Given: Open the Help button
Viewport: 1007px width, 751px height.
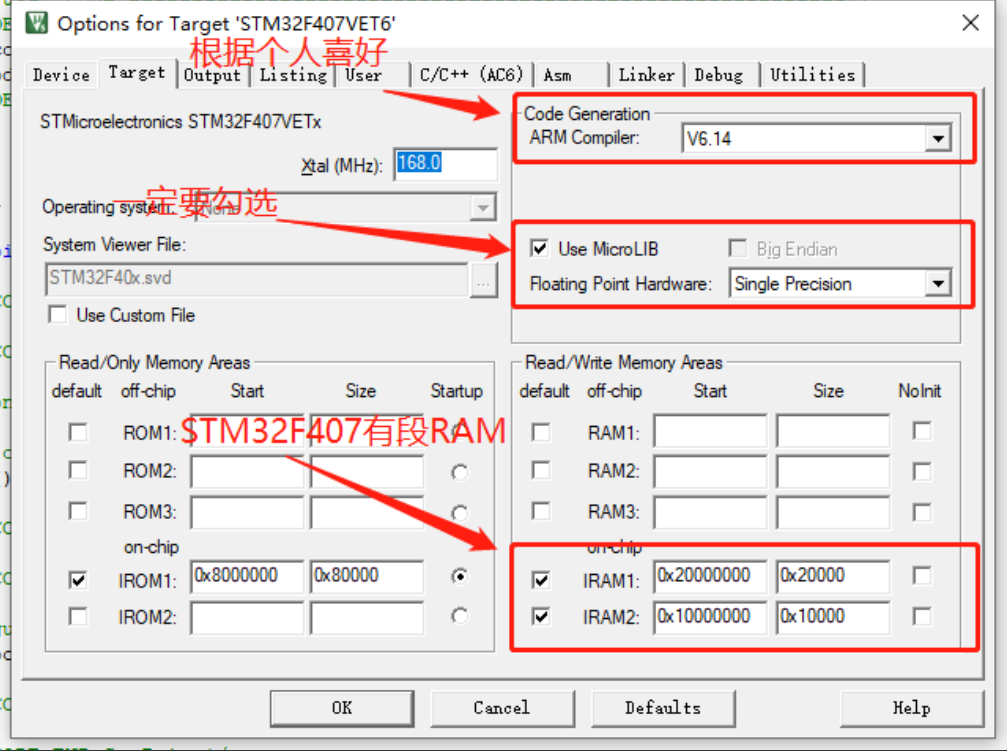Looking at the screenshot, I should 911,708.
